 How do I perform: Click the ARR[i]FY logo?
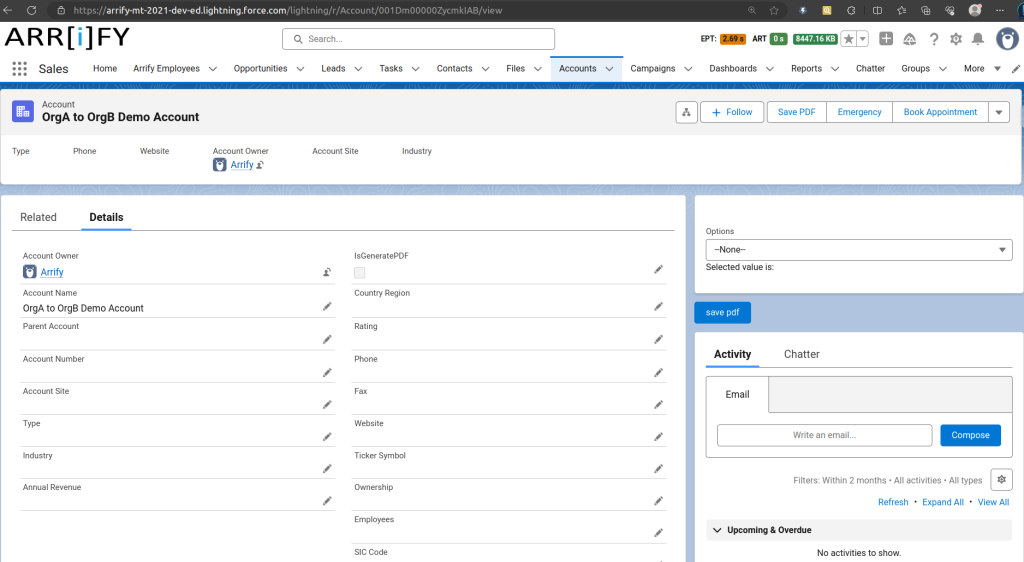point(67,38)
